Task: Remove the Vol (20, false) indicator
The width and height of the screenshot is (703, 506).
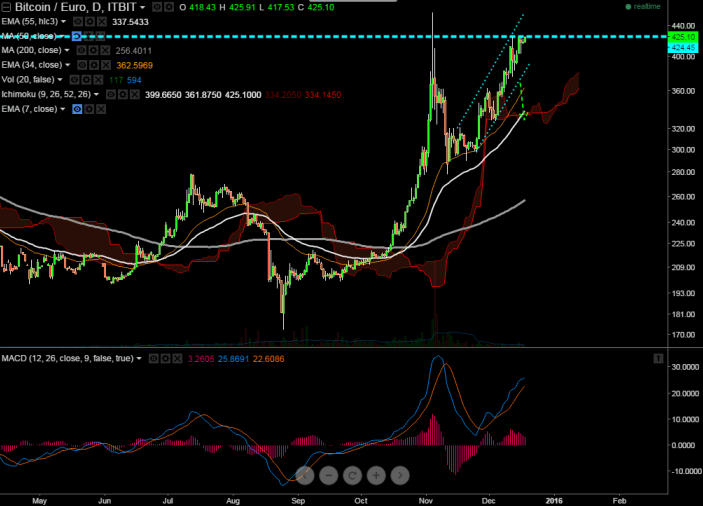Action: click(99, 80)
